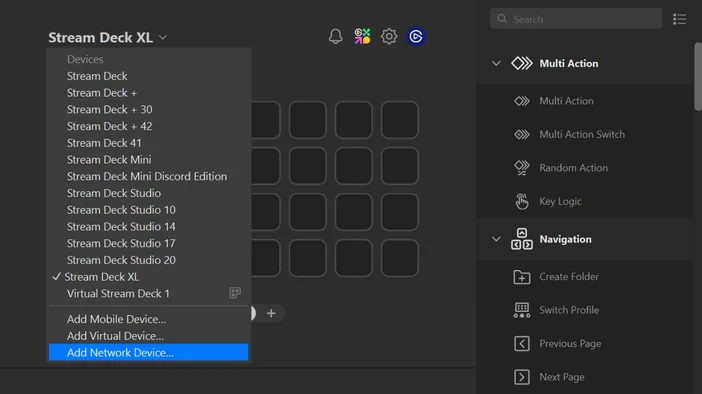Select Stream Deck Studio 10
The image size is (702, 394).
tap(148, 210)
